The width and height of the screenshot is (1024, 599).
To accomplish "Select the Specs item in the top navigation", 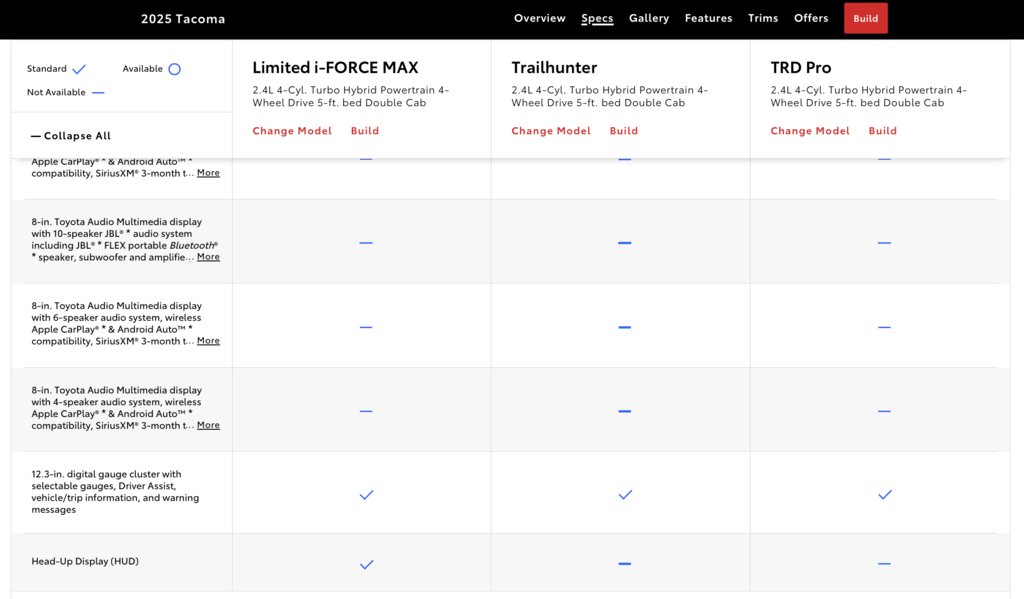I will pos(597,18).
